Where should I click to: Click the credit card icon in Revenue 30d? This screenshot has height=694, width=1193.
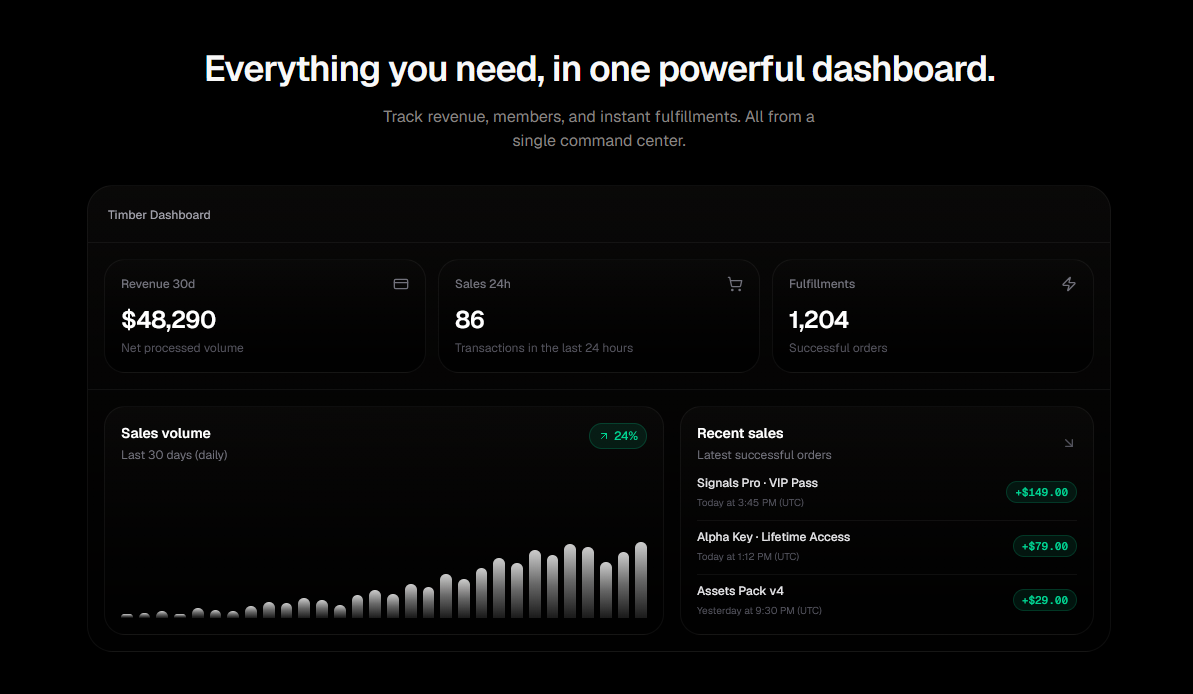[x=401, y=284]
